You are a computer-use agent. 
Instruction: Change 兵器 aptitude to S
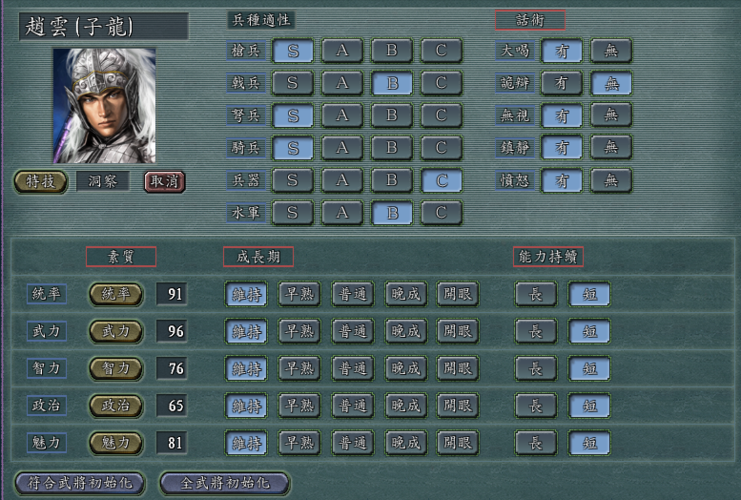292,181
